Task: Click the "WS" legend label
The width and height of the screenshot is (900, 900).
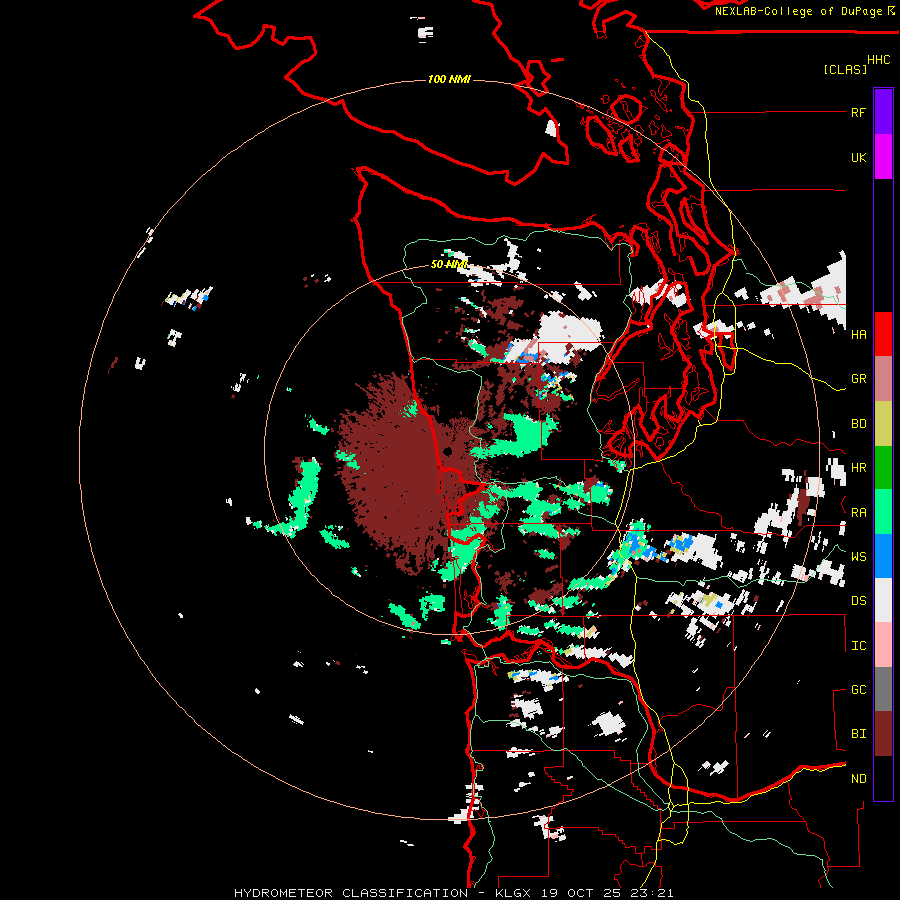Action: [858, 557]
